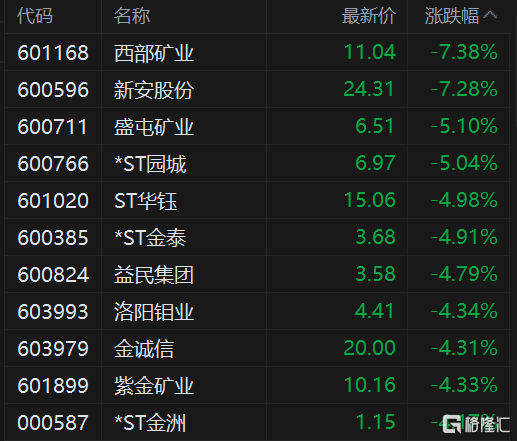Select stock code 603979
Screen dimensions: 517x441
pos(53,349)
